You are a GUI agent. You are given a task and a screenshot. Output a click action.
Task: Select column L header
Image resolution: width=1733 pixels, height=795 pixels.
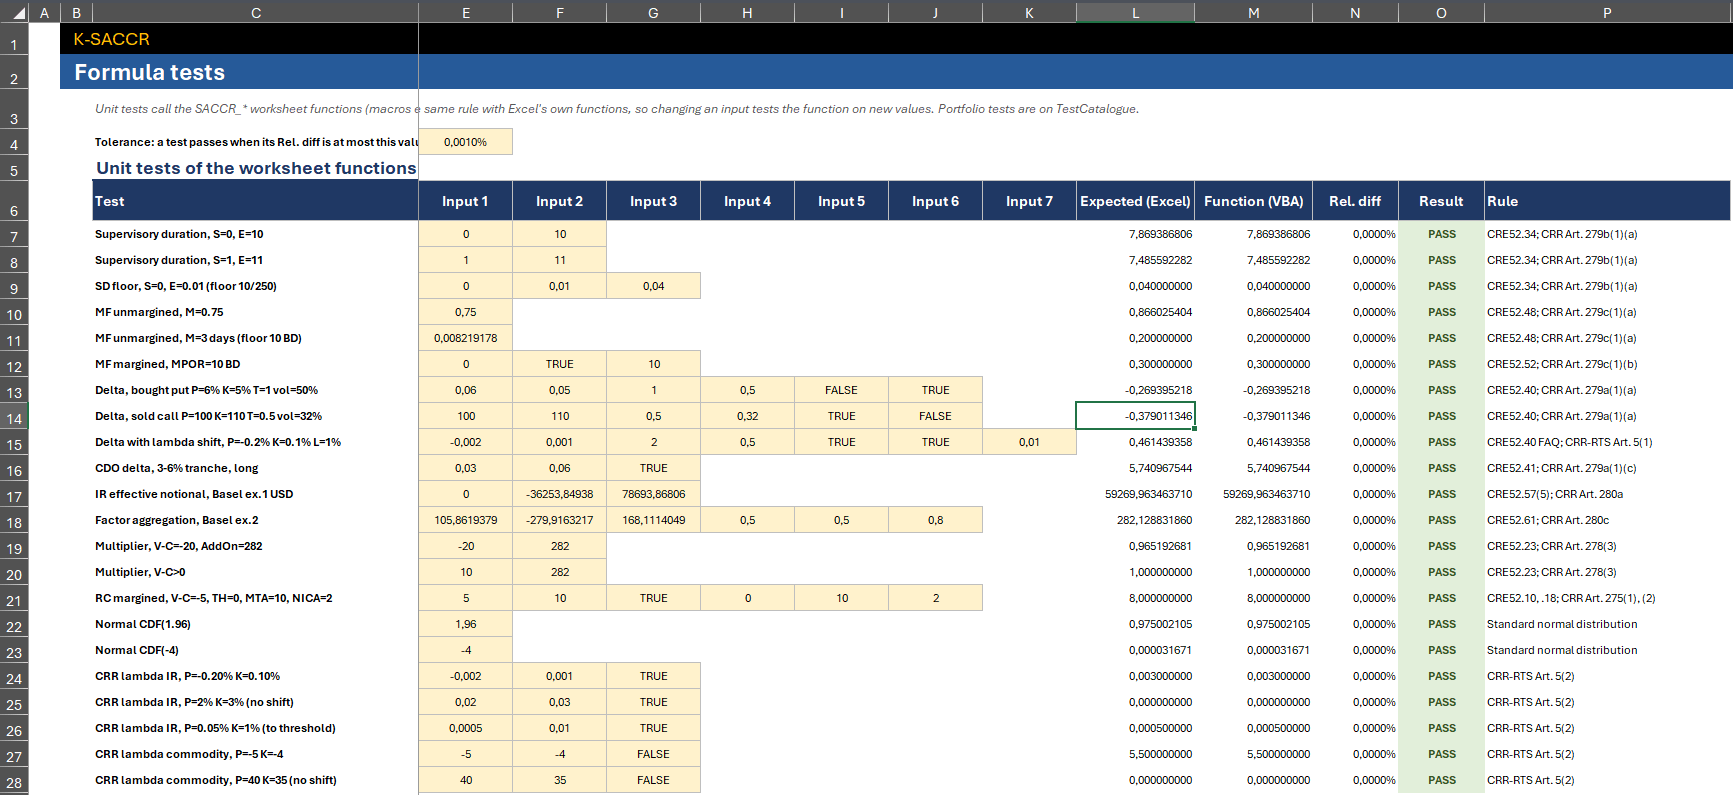click(x=1135, y=12)
